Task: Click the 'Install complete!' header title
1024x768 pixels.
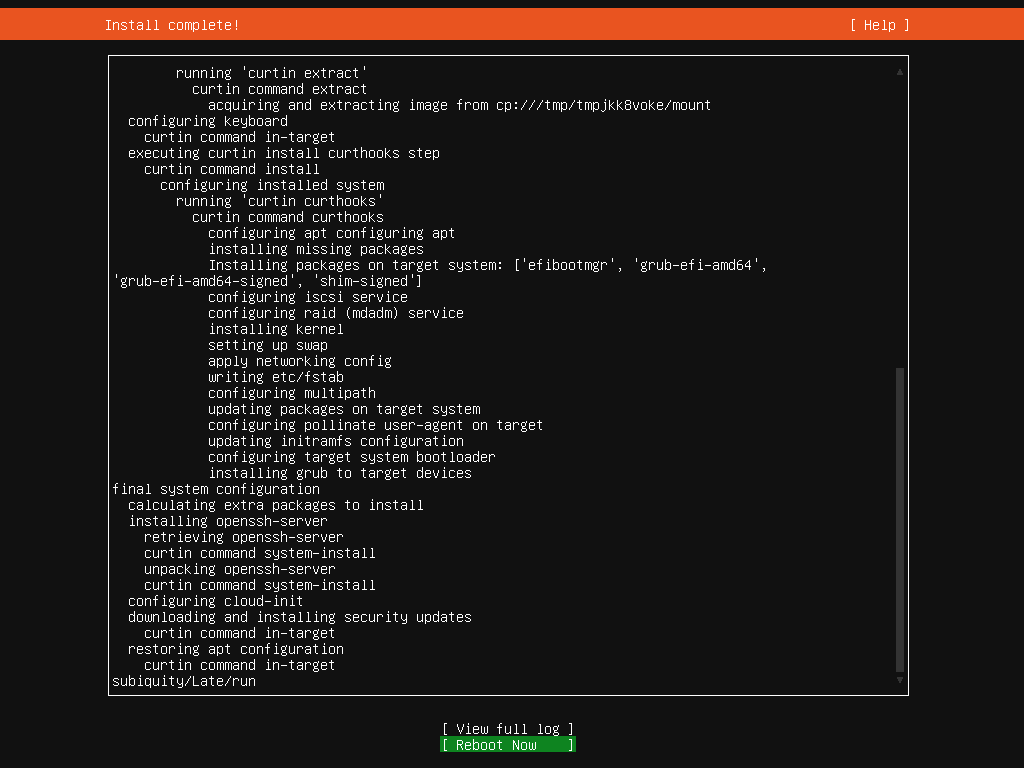Action: (x=172, y=25)
